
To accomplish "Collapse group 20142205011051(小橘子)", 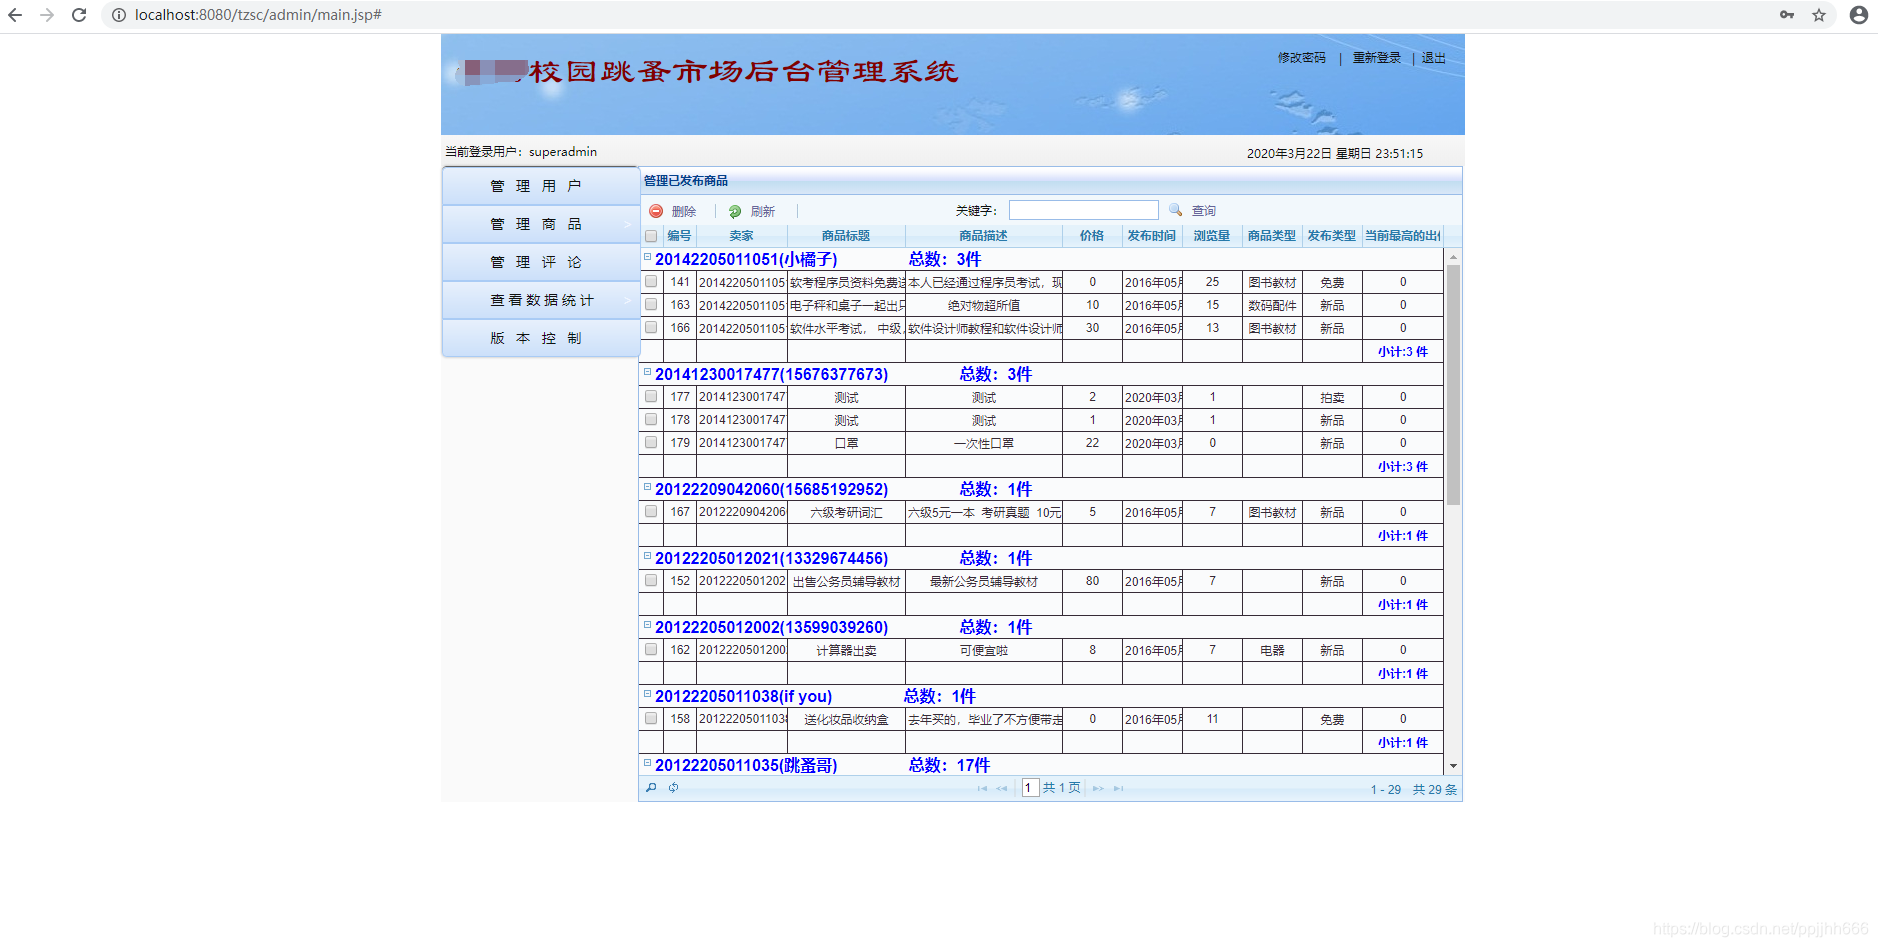I will [x=647, y=257].
